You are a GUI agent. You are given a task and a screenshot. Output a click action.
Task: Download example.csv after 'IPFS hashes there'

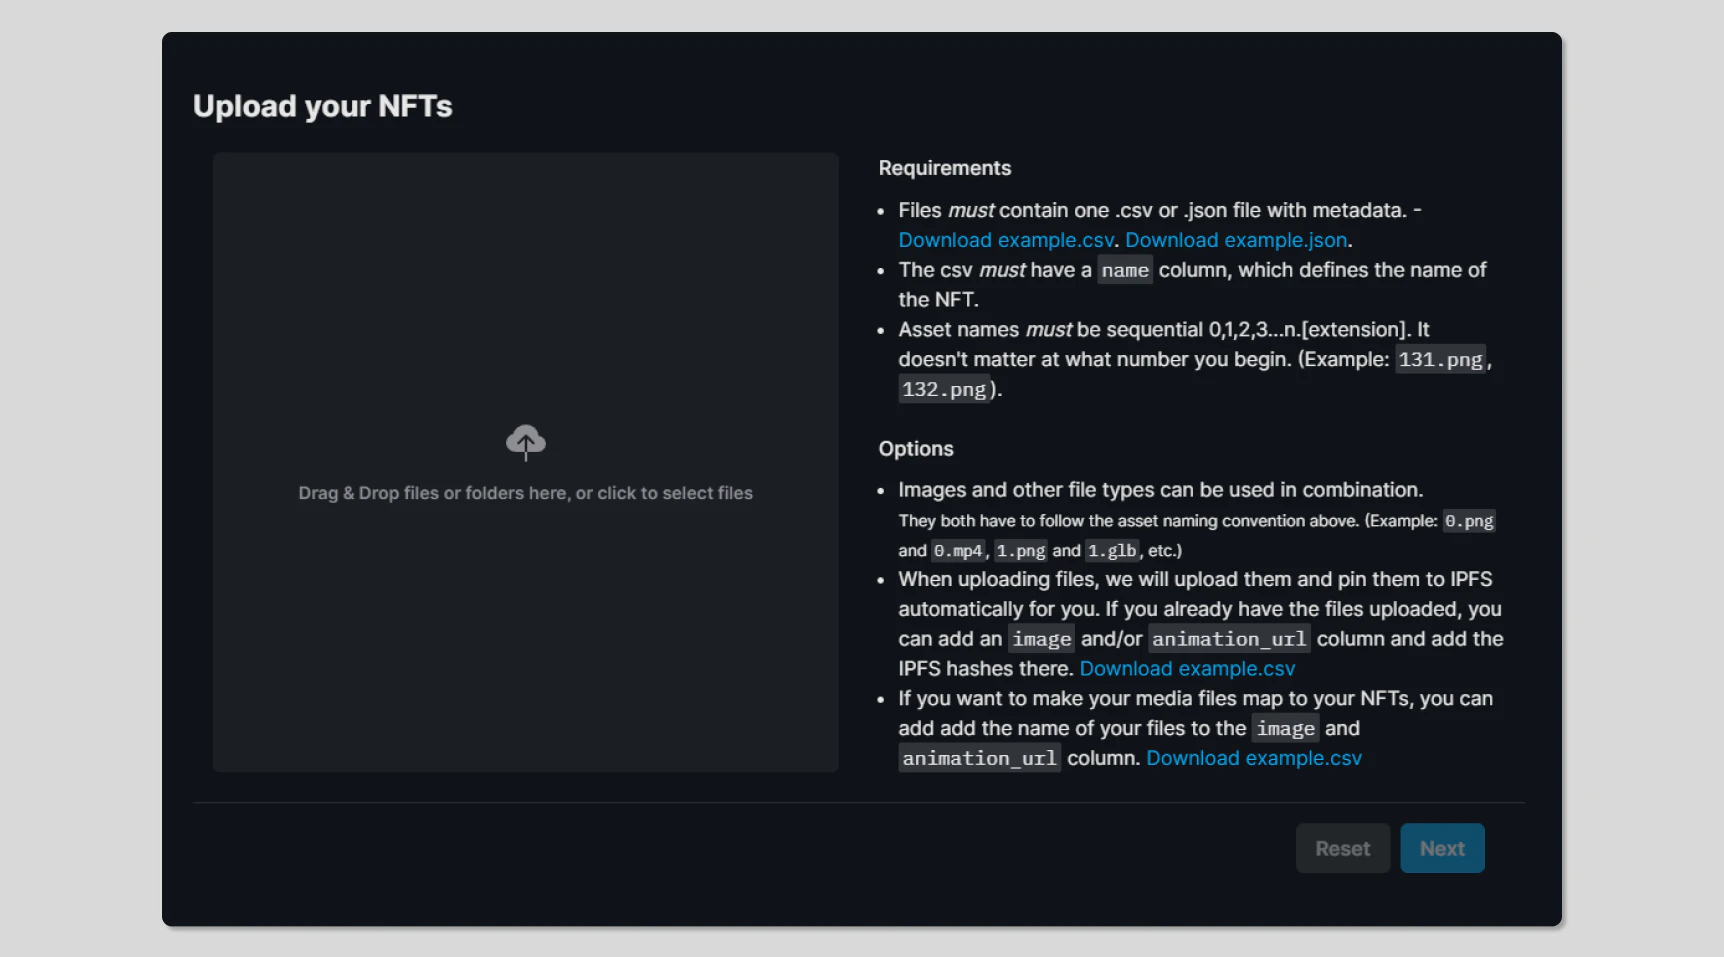click(x=1187, y=668)
